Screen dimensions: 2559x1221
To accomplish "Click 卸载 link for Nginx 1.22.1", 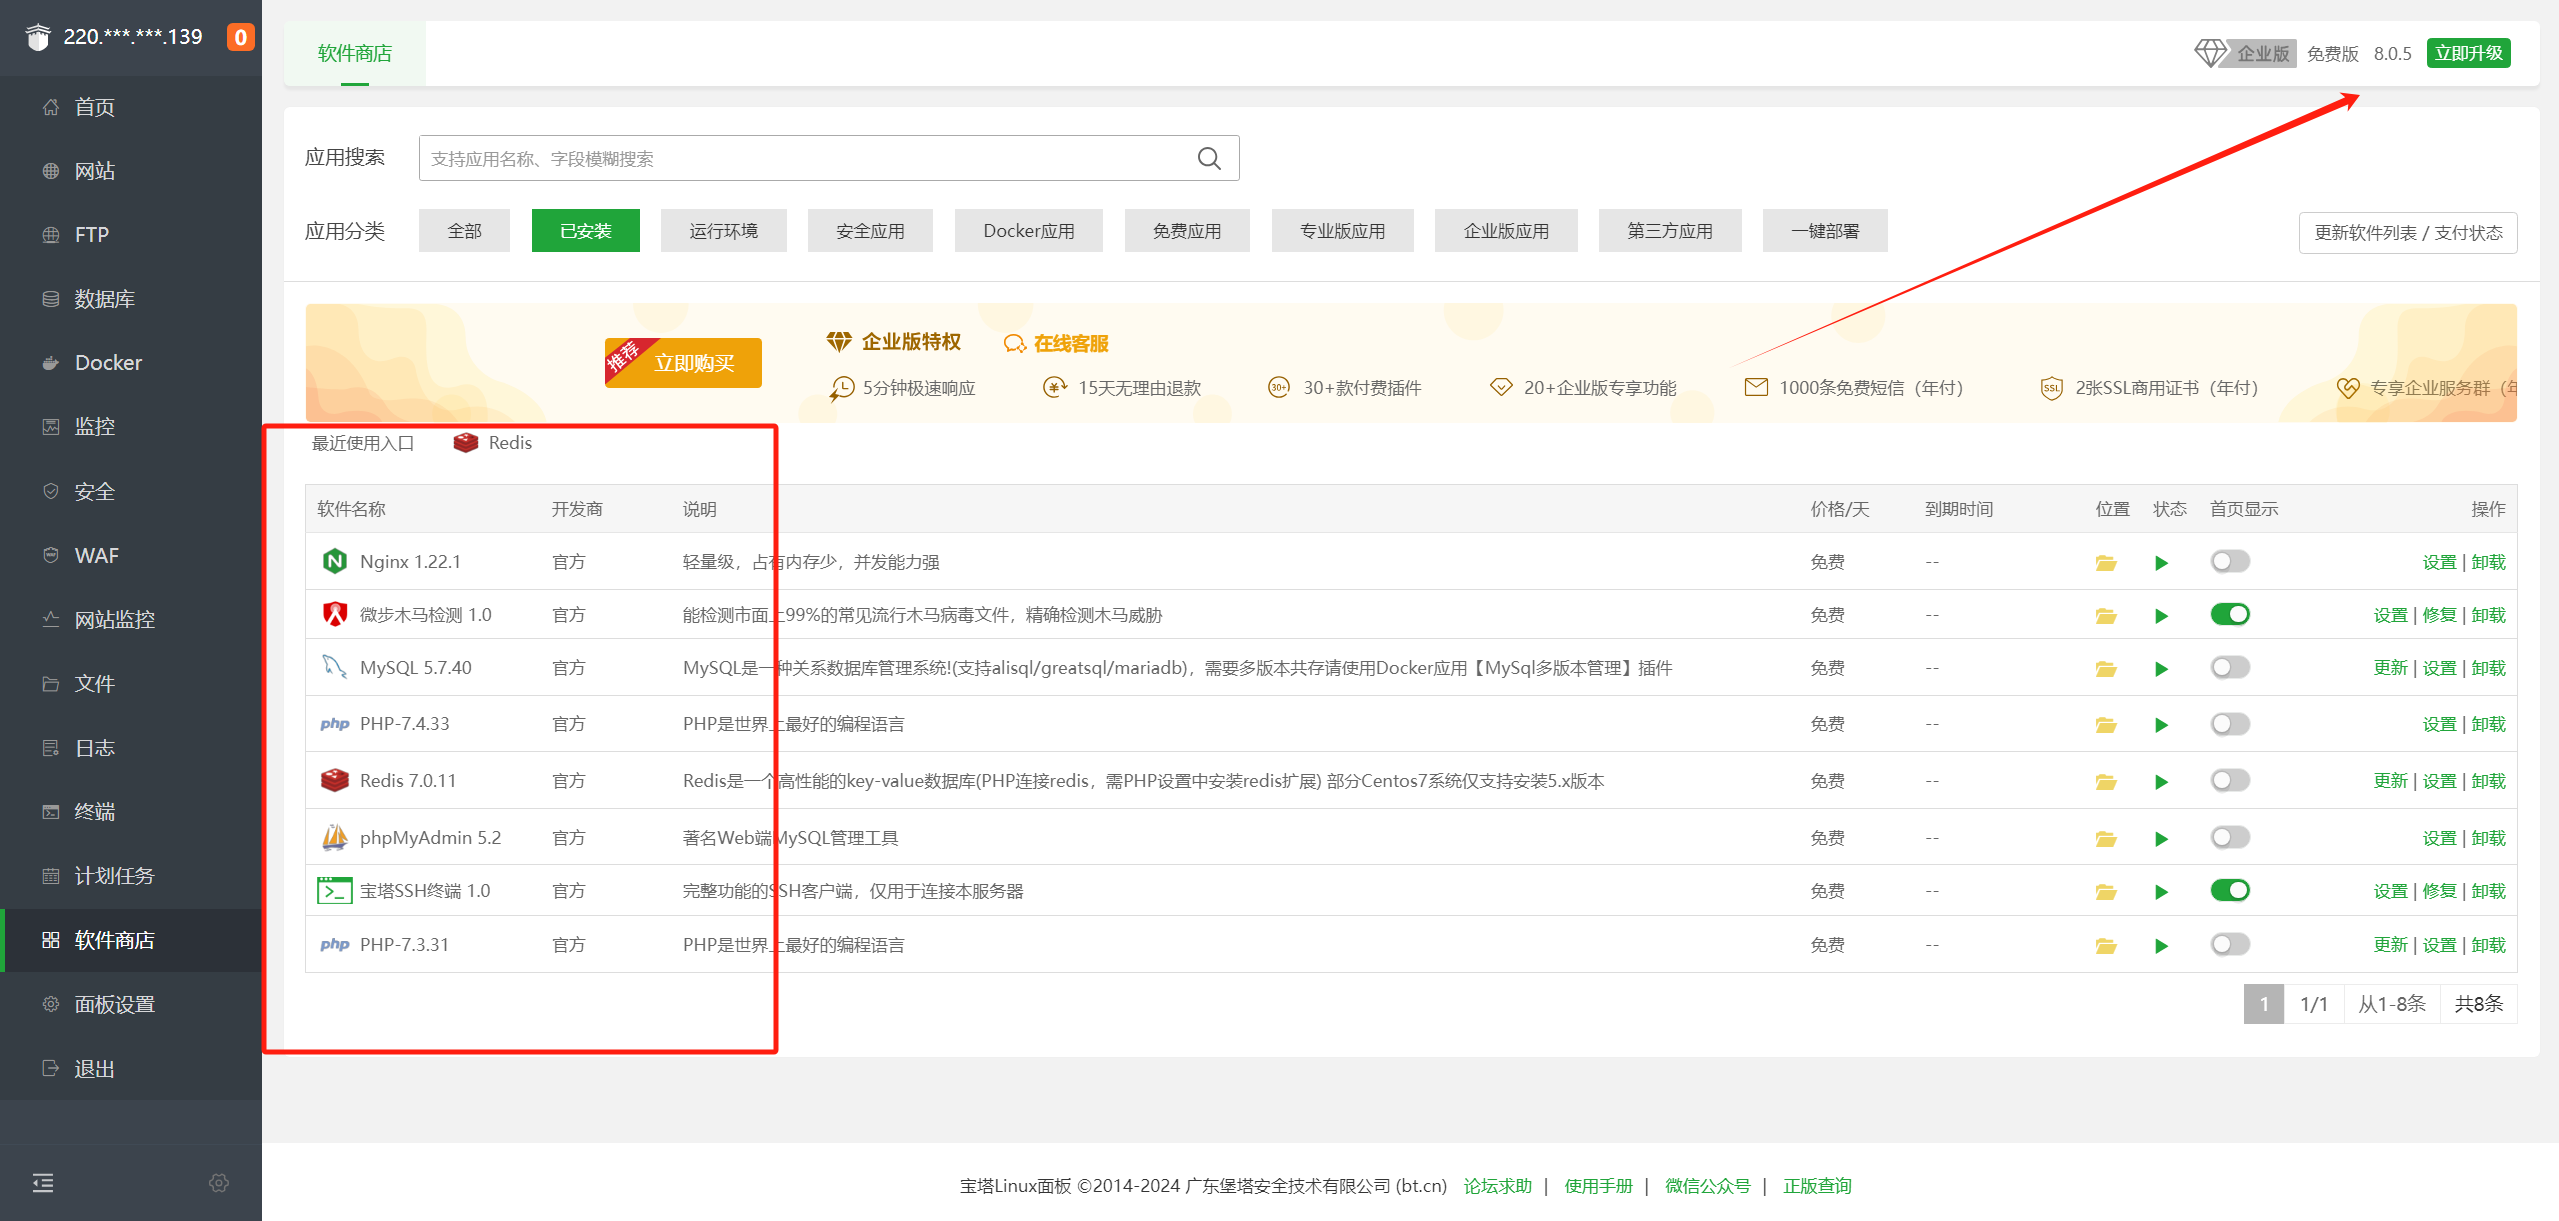I will point(2488,562).
